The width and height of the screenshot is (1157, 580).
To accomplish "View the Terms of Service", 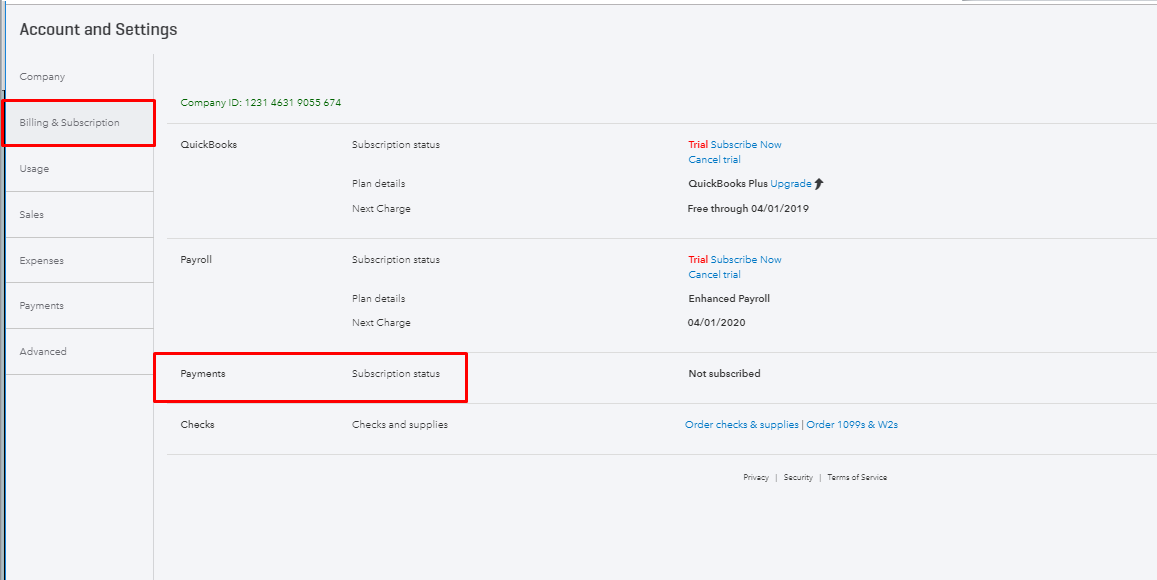I will tap(856, 477).
